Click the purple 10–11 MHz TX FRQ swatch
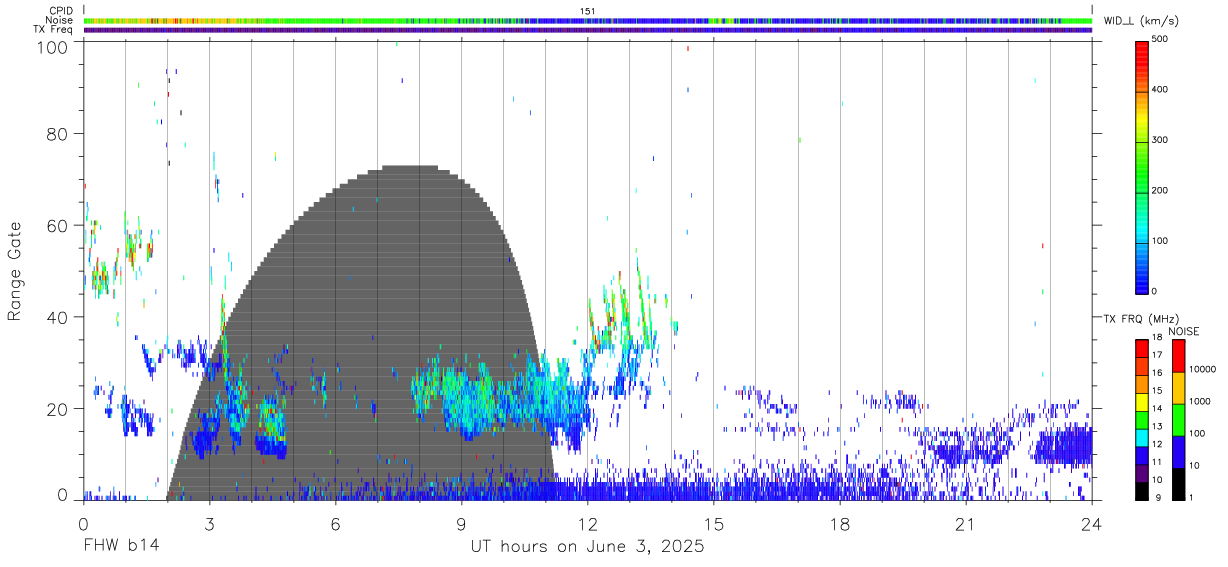Image resolution: width=1228 pixels, height=567 pixels. (x=1142, y=472)
